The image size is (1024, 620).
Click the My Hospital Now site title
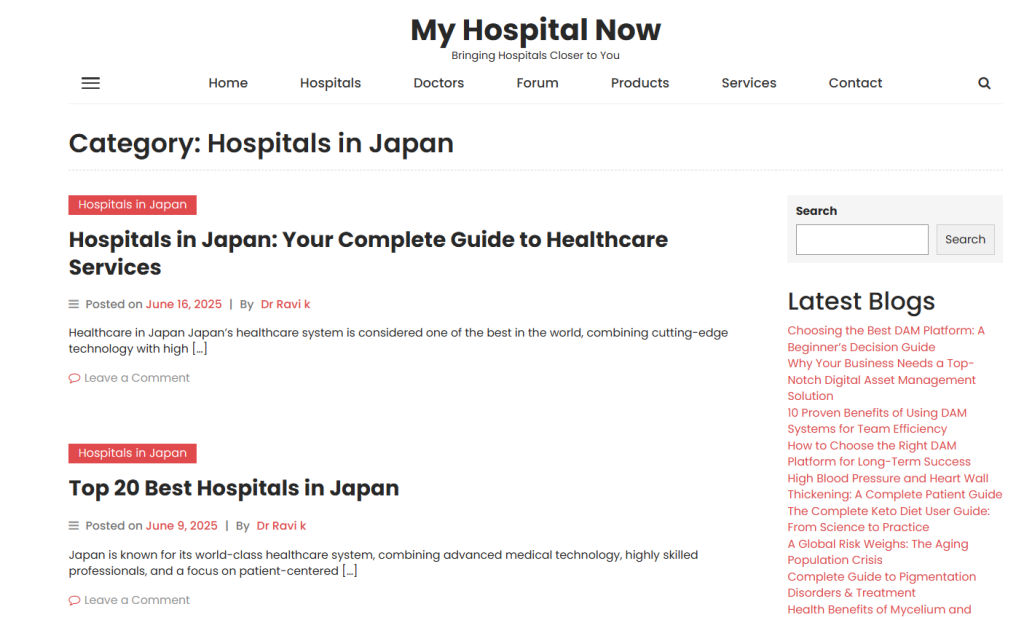point(536,30)
